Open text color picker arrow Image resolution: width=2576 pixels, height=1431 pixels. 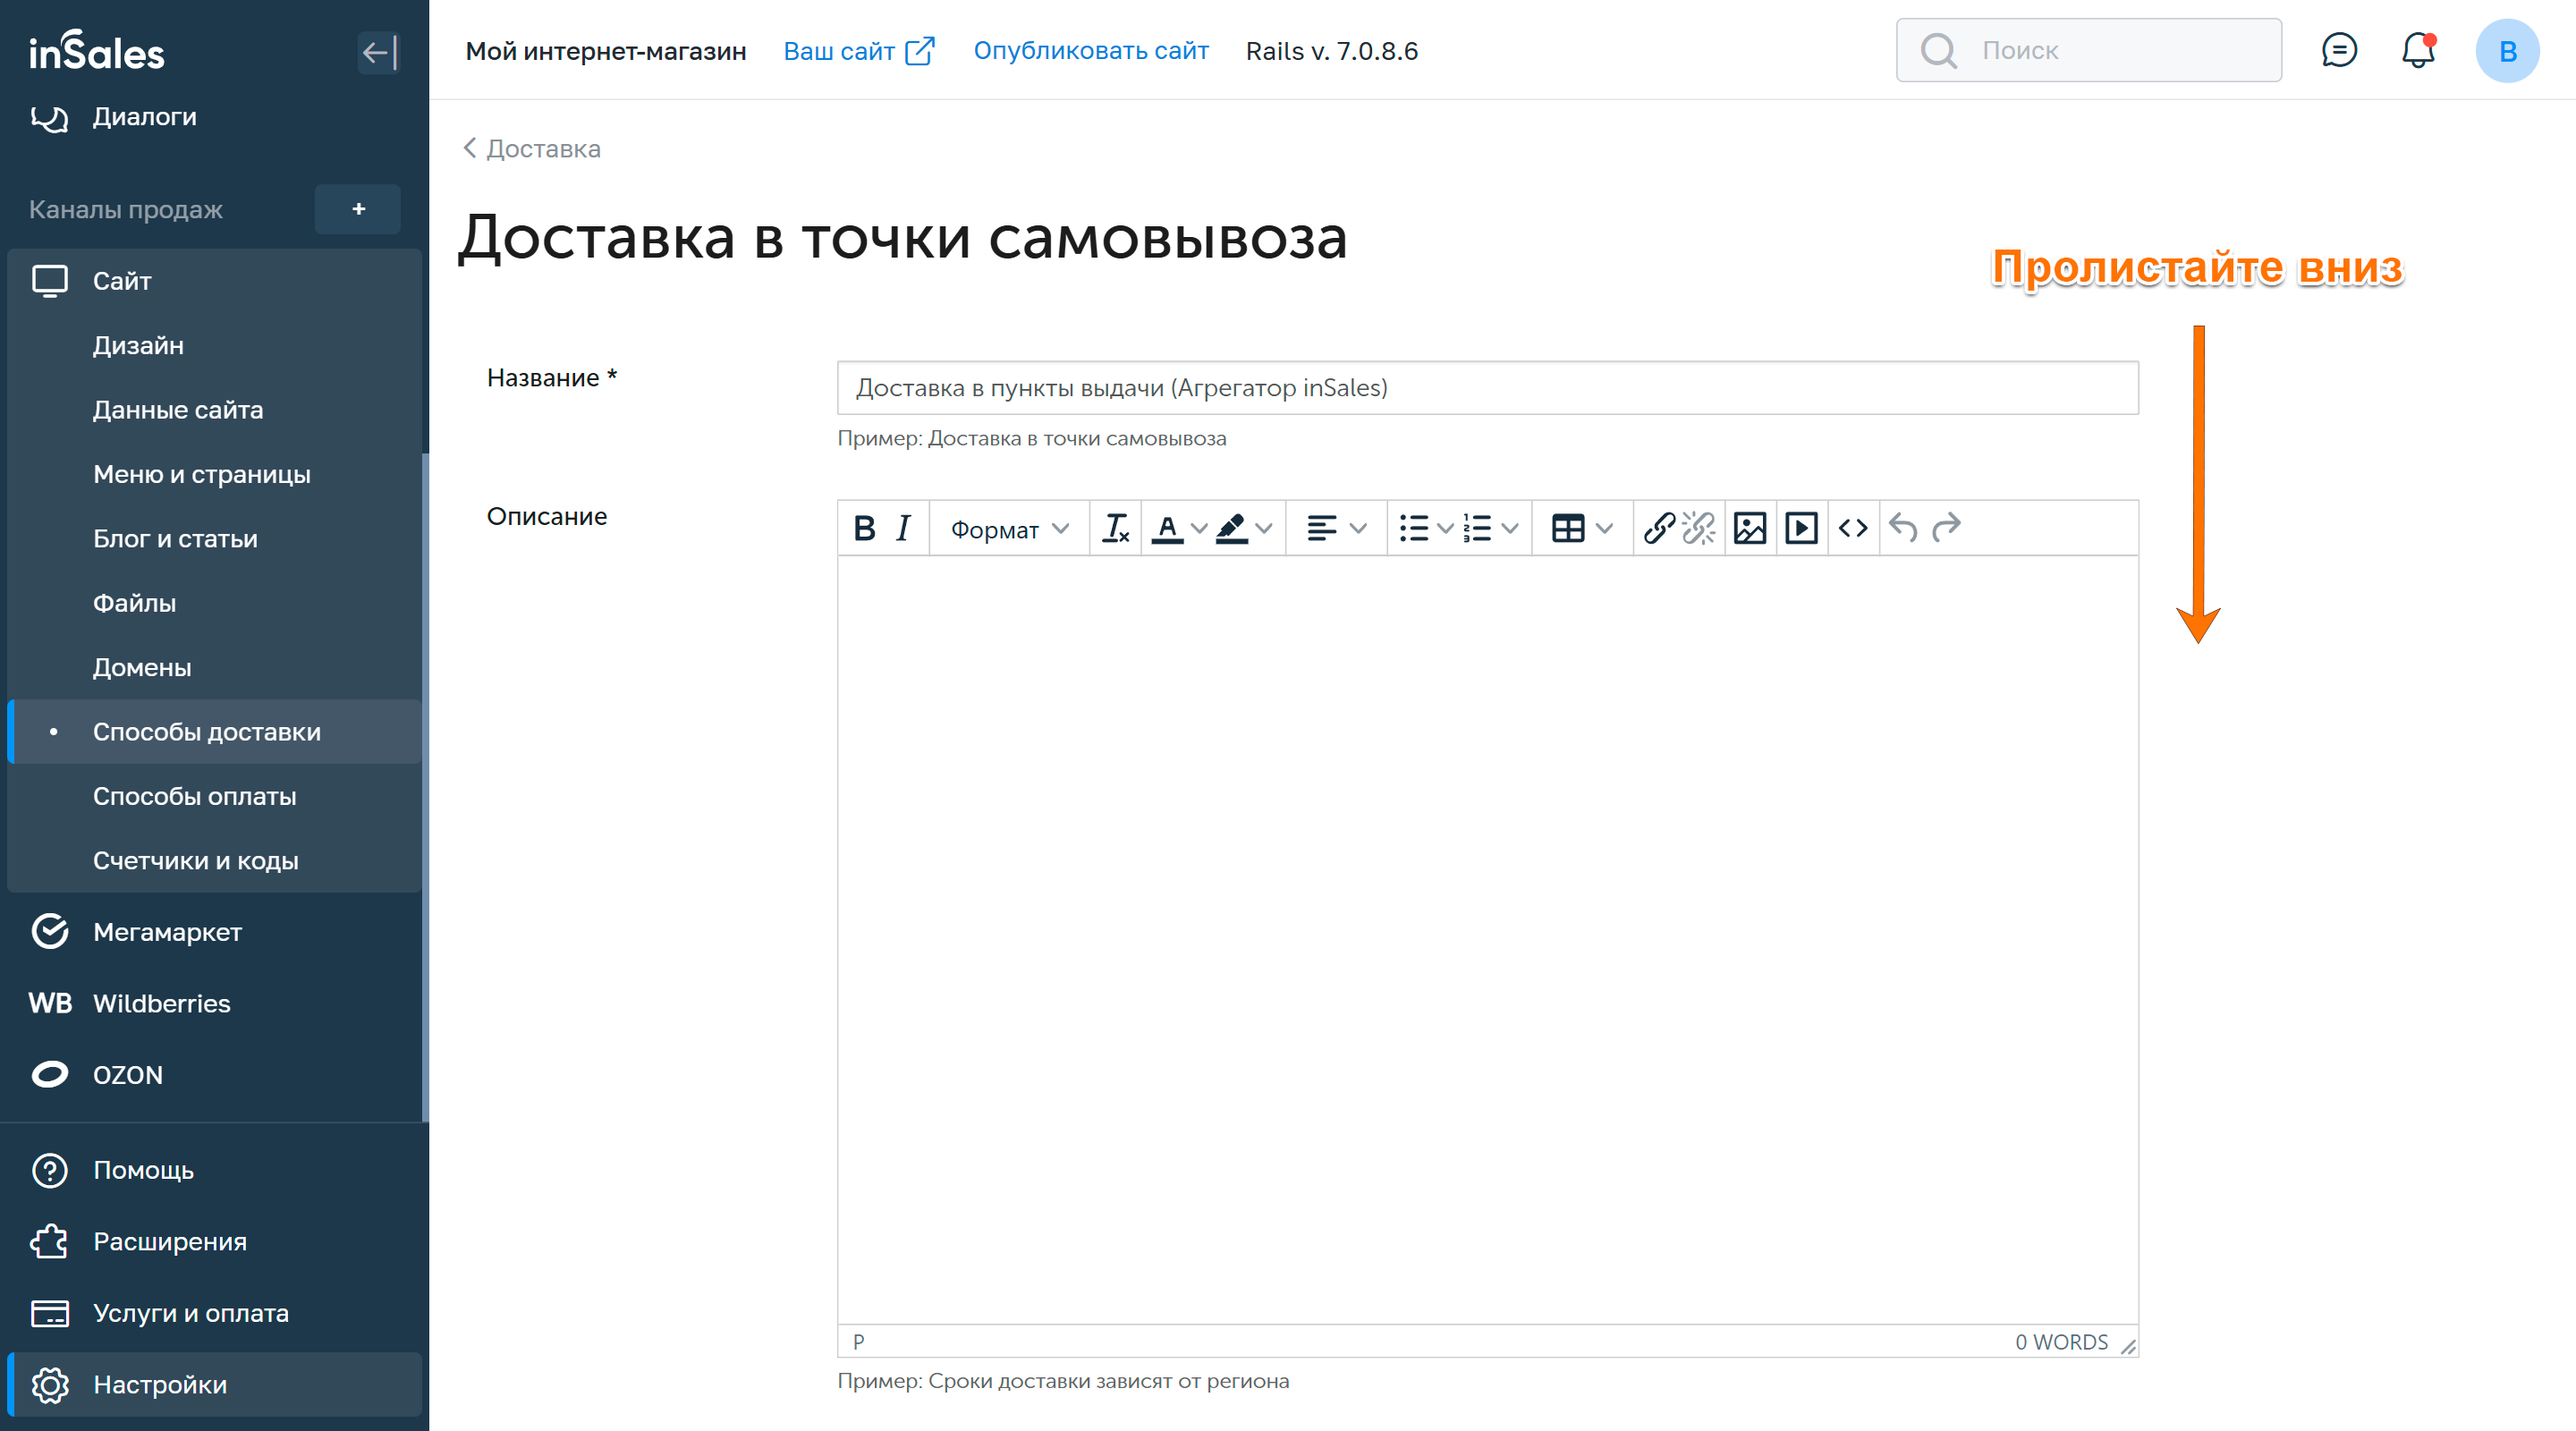pos(1198,528)
